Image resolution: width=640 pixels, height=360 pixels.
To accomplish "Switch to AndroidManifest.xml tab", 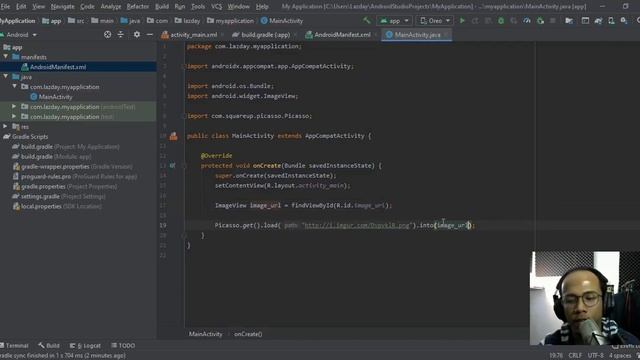I will pyautogui.click(x=342, y=35).
